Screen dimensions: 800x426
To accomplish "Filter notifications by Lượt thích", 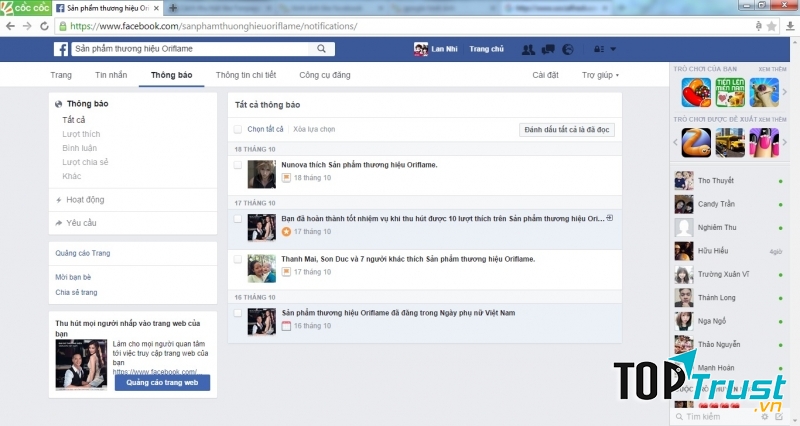I will pyautogui.click(x=81, y=134).
